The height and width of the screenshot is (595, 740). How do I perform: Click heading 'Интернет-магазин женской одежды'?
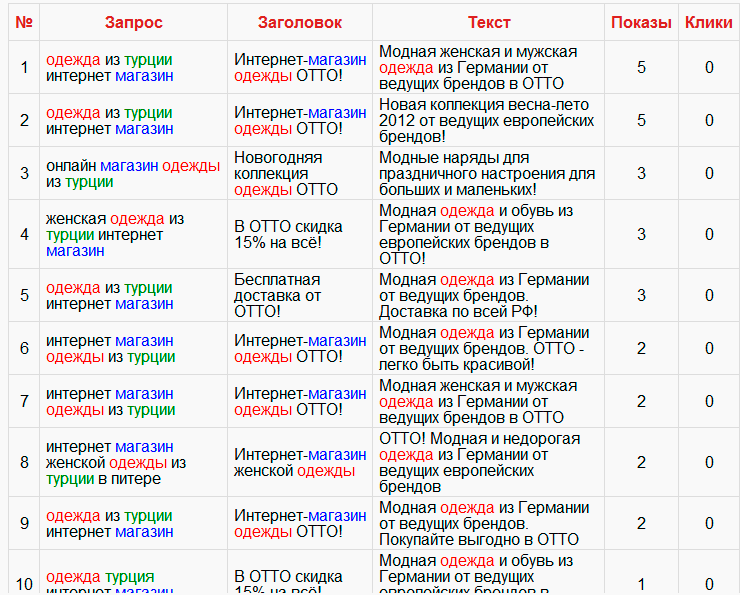tap(300, 462)
